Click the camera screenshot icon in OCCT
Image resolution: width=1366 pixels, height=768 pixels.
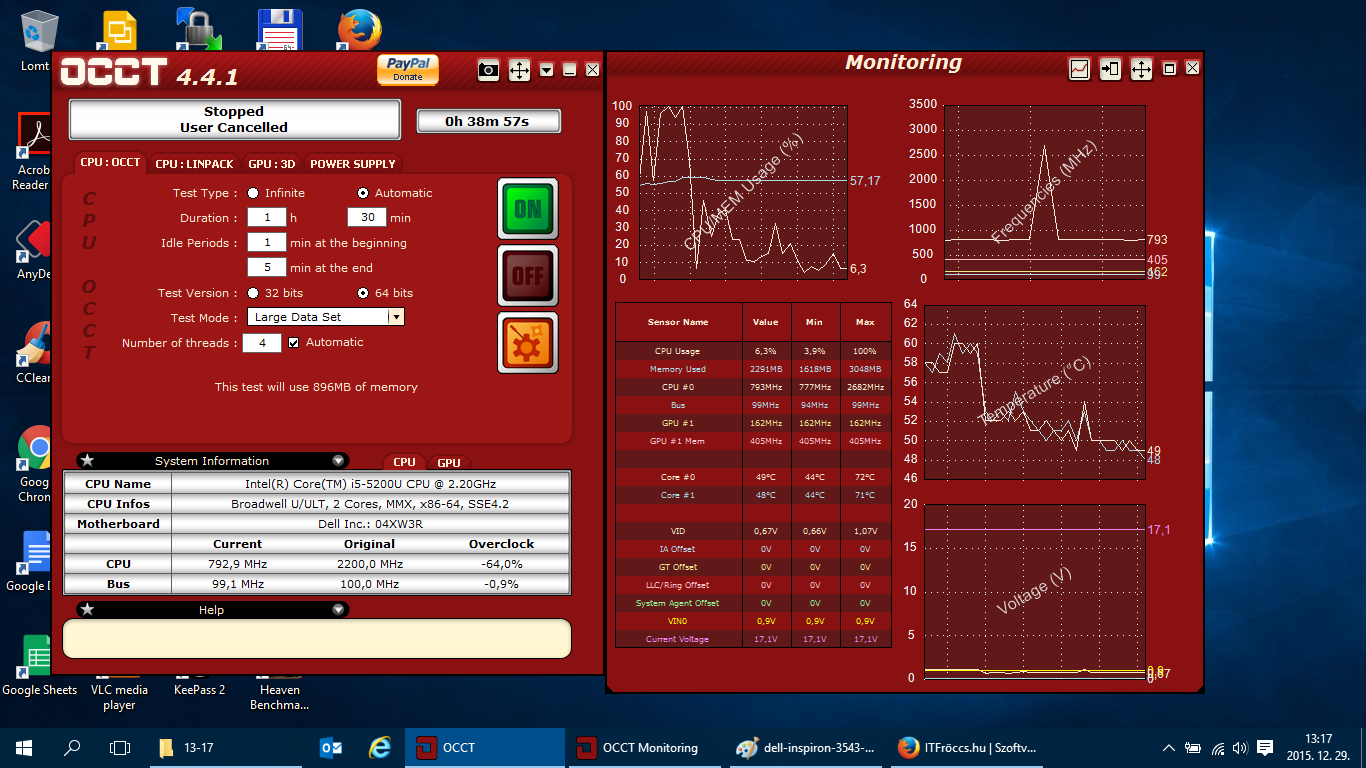pyautogui.click(x=488, y=70)
